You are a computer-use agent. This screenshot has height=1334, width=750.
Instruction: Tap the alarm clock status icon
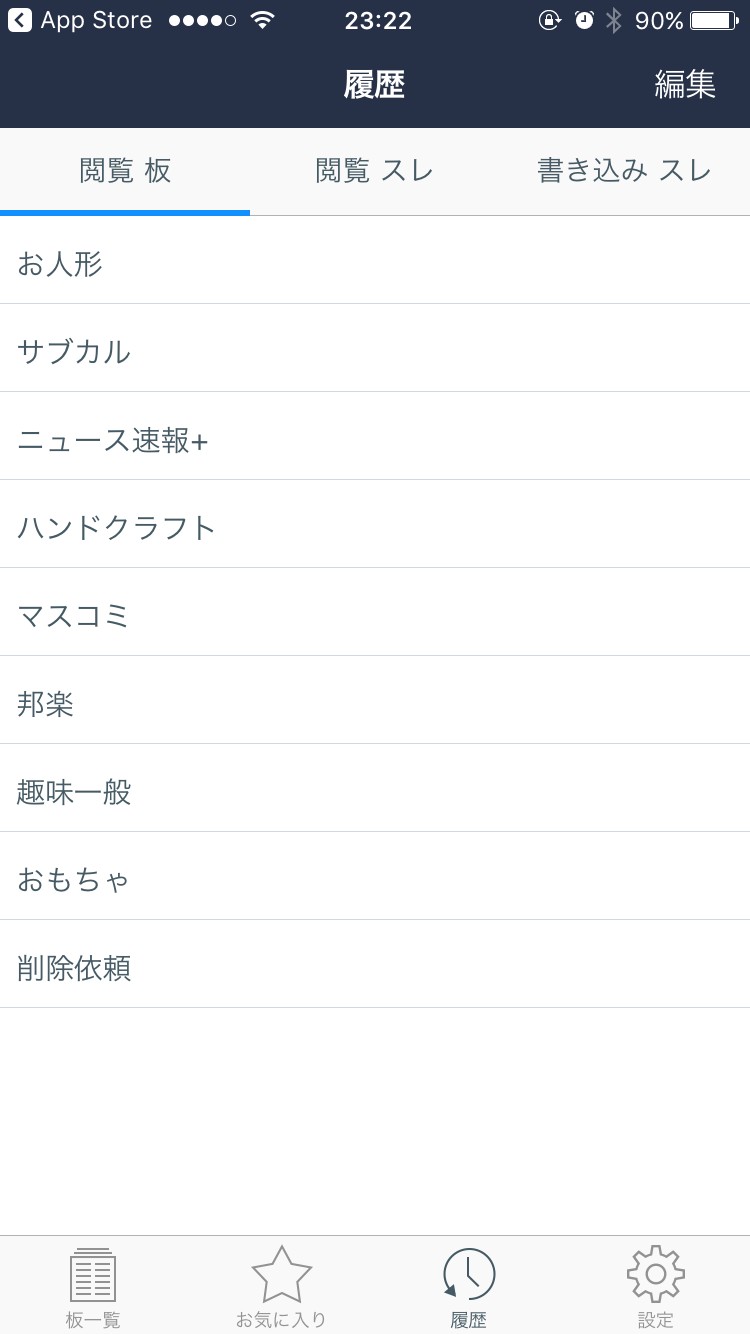click(584, 20)
